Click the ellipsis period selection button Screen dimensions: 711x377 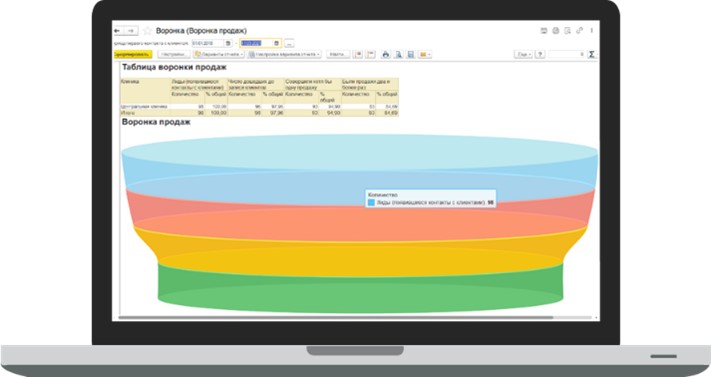point(289,44)
